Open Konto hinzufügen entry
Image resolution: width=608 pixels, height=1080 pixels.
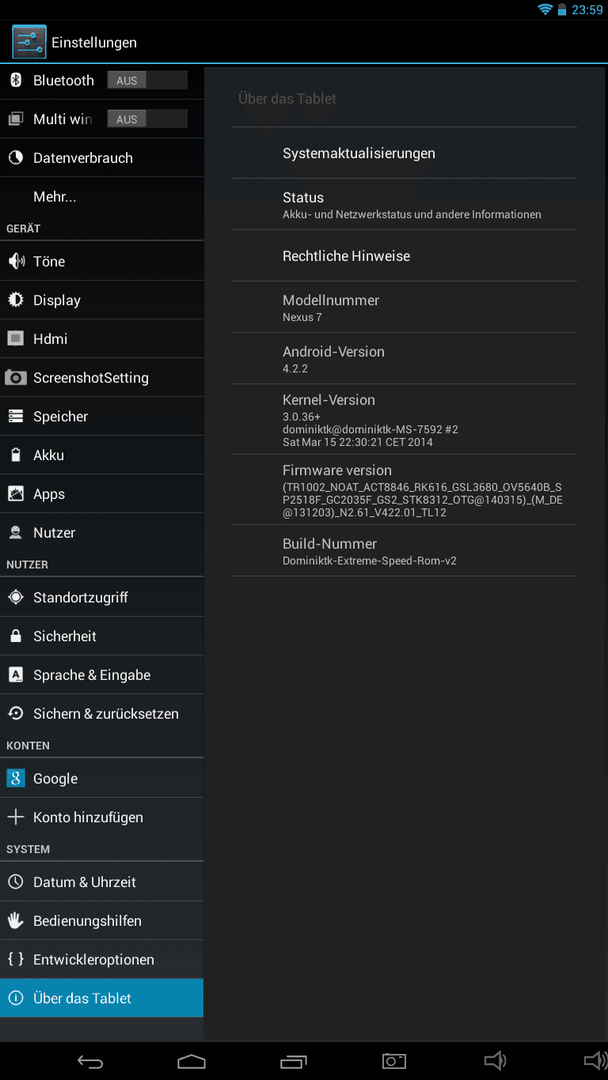click(x=102, y=818)
